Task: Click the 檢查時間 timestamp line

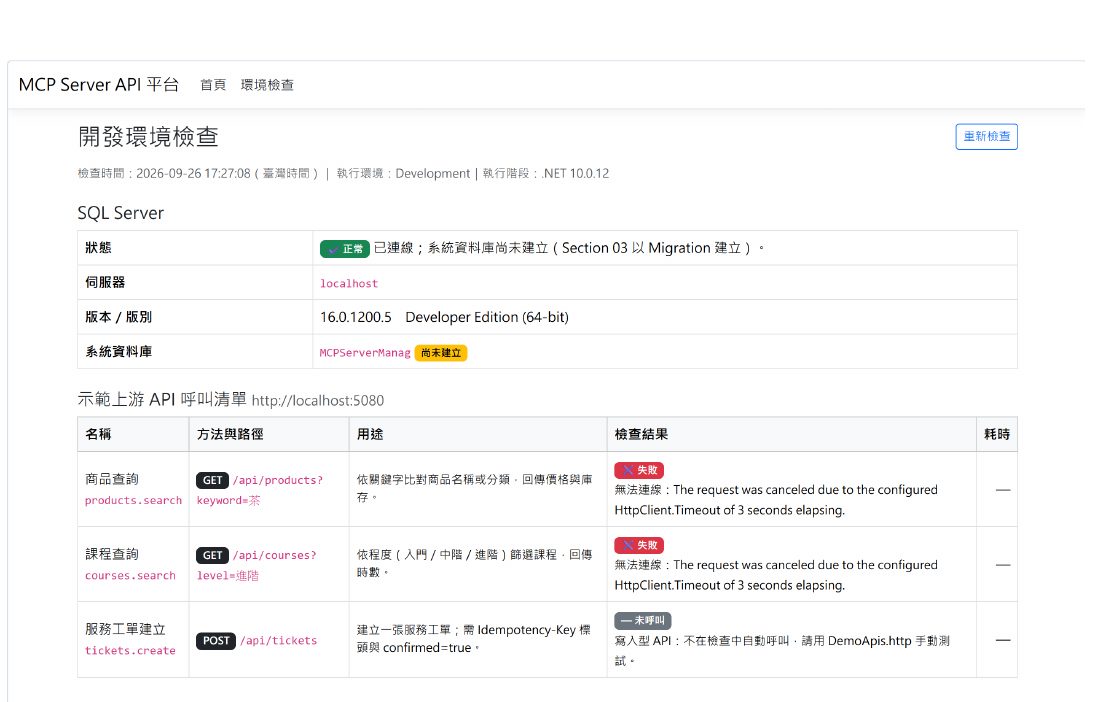Action: tap(343, 174)
